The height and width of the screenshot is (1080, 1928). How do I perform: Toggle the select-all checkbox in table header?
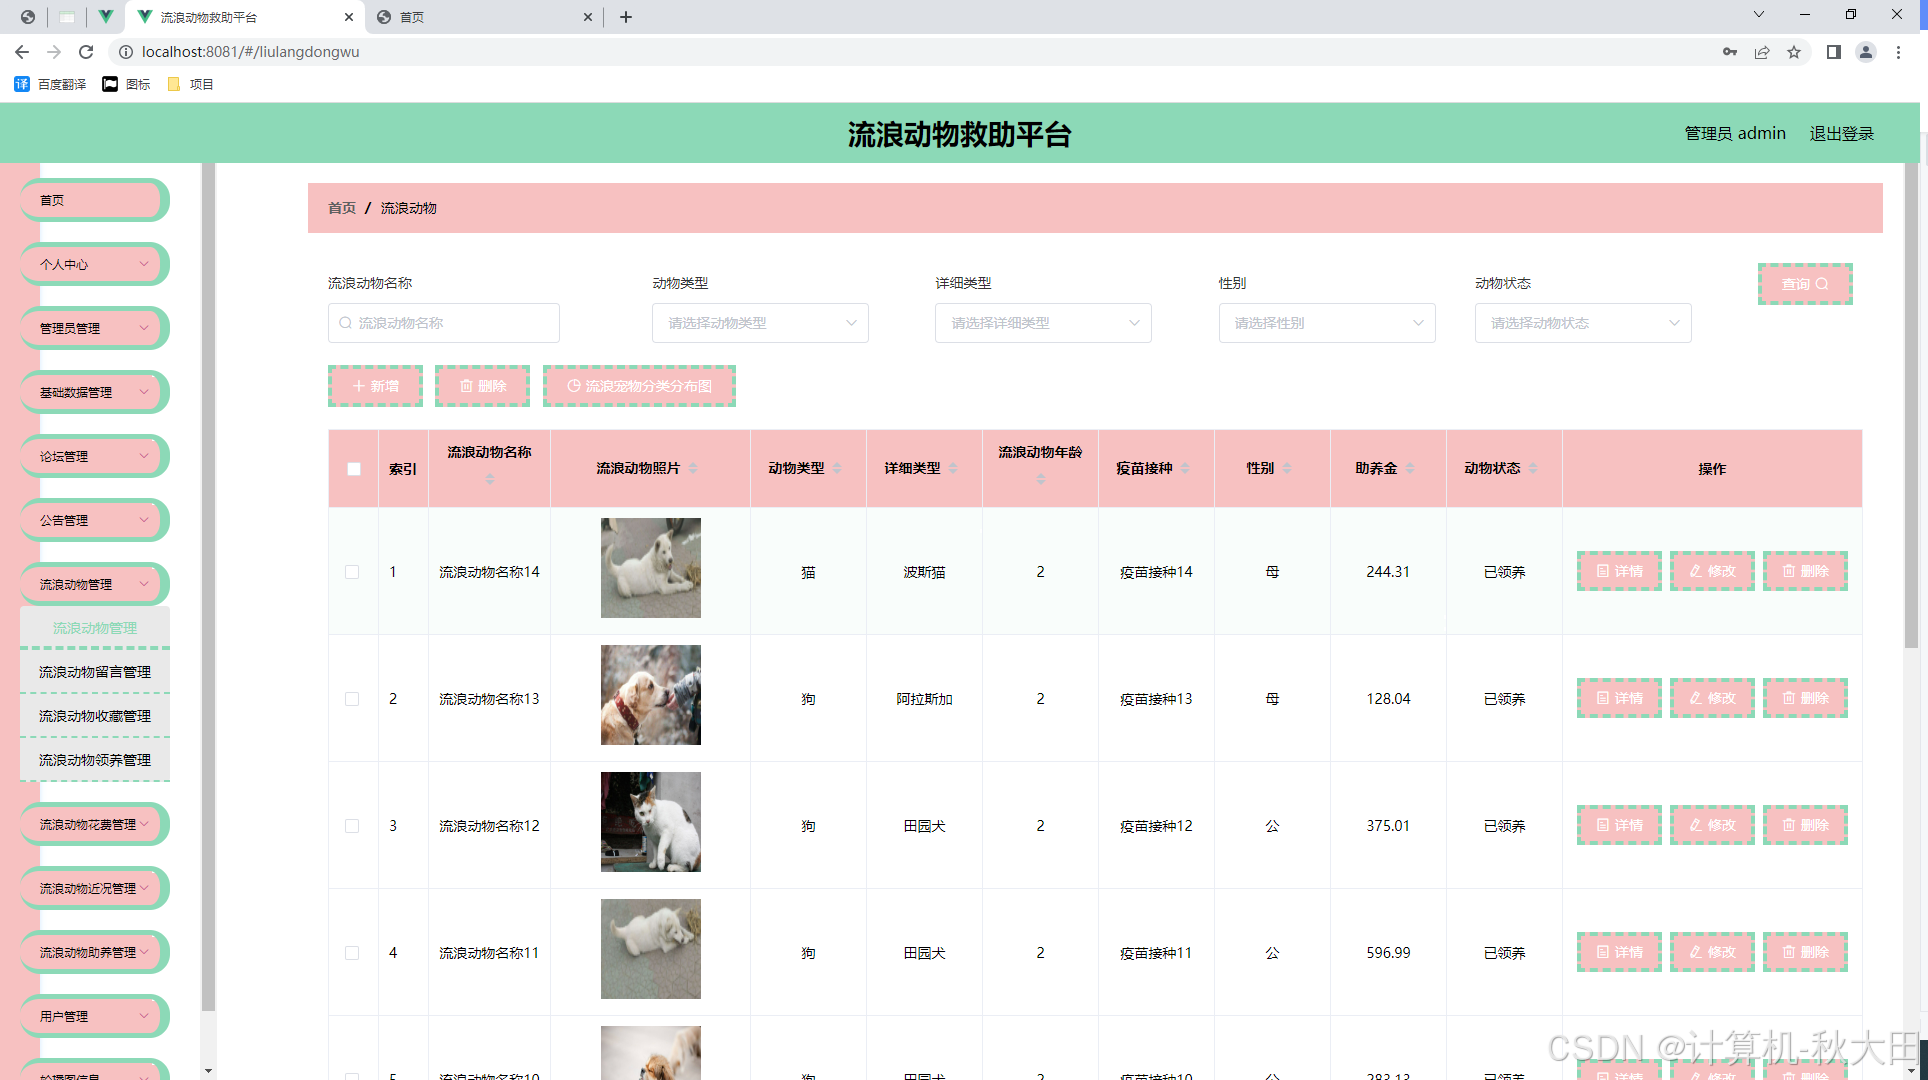(354, 469)
